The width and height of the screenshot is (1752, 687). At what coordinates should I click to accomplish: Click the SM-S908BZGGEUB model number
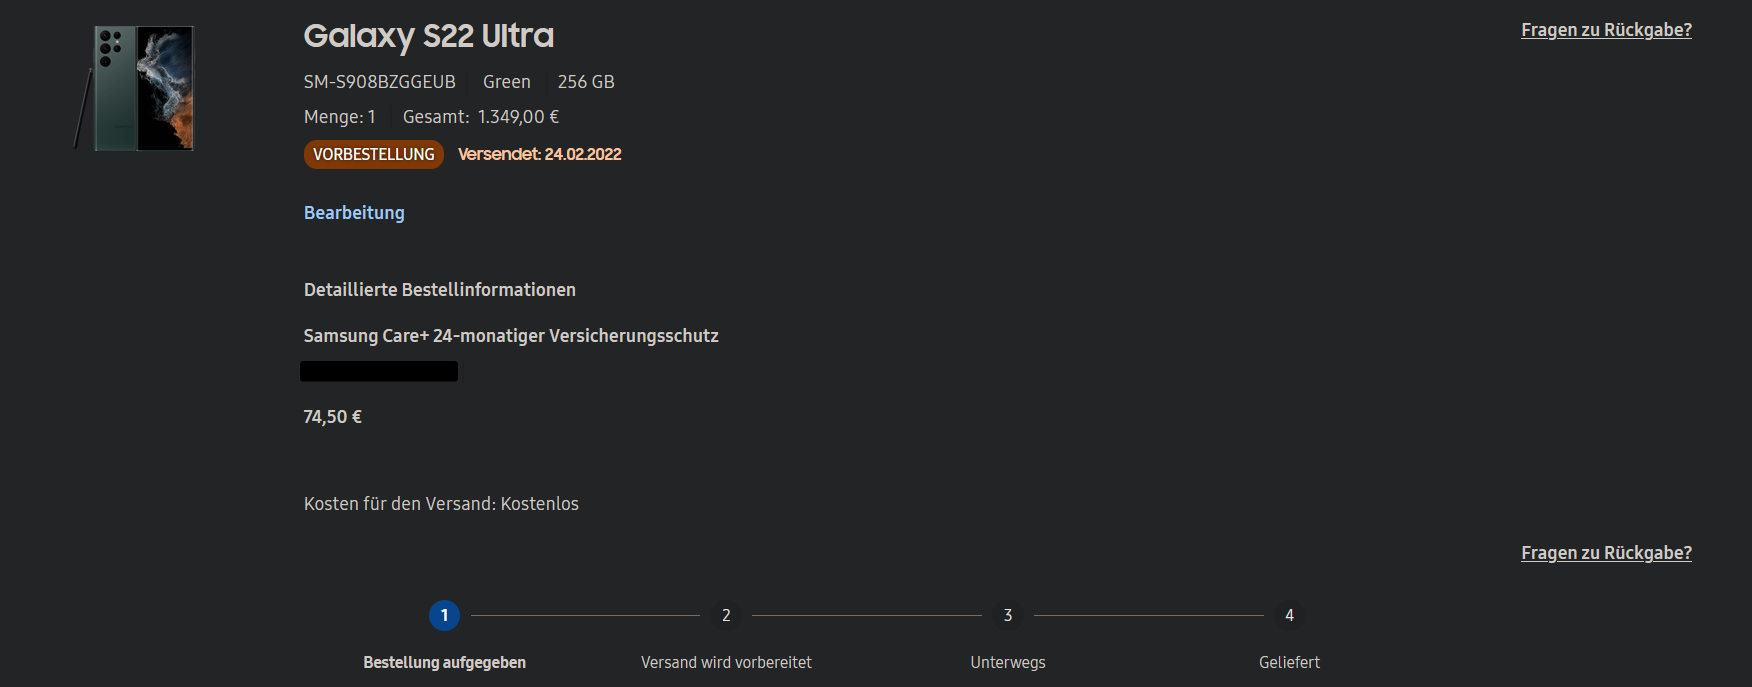pos(380,82)
